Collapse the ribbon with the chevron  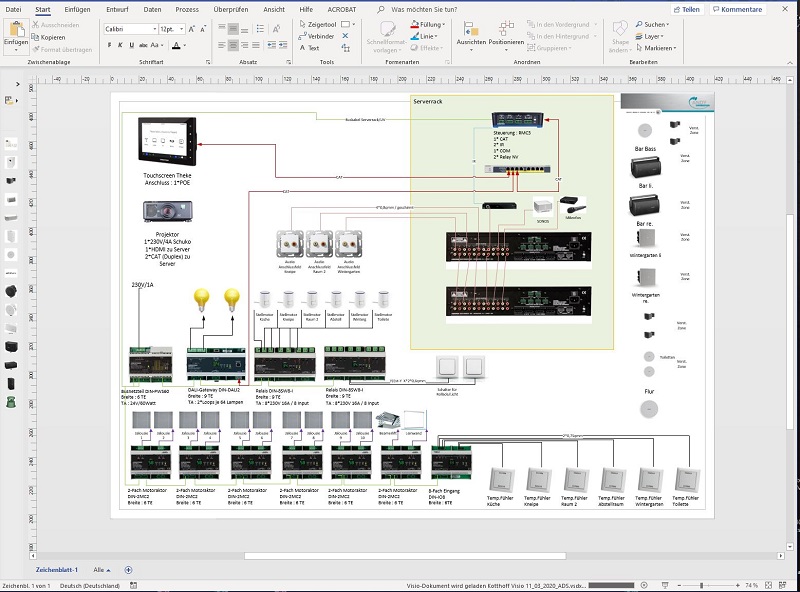(790, 62)
